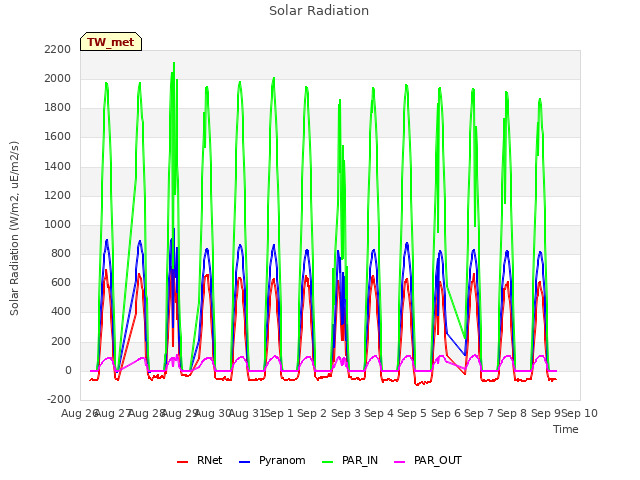Click the Sep 10 x-axis tick label
The height and width of the screenshot is (480, 640).
(580, 413)
